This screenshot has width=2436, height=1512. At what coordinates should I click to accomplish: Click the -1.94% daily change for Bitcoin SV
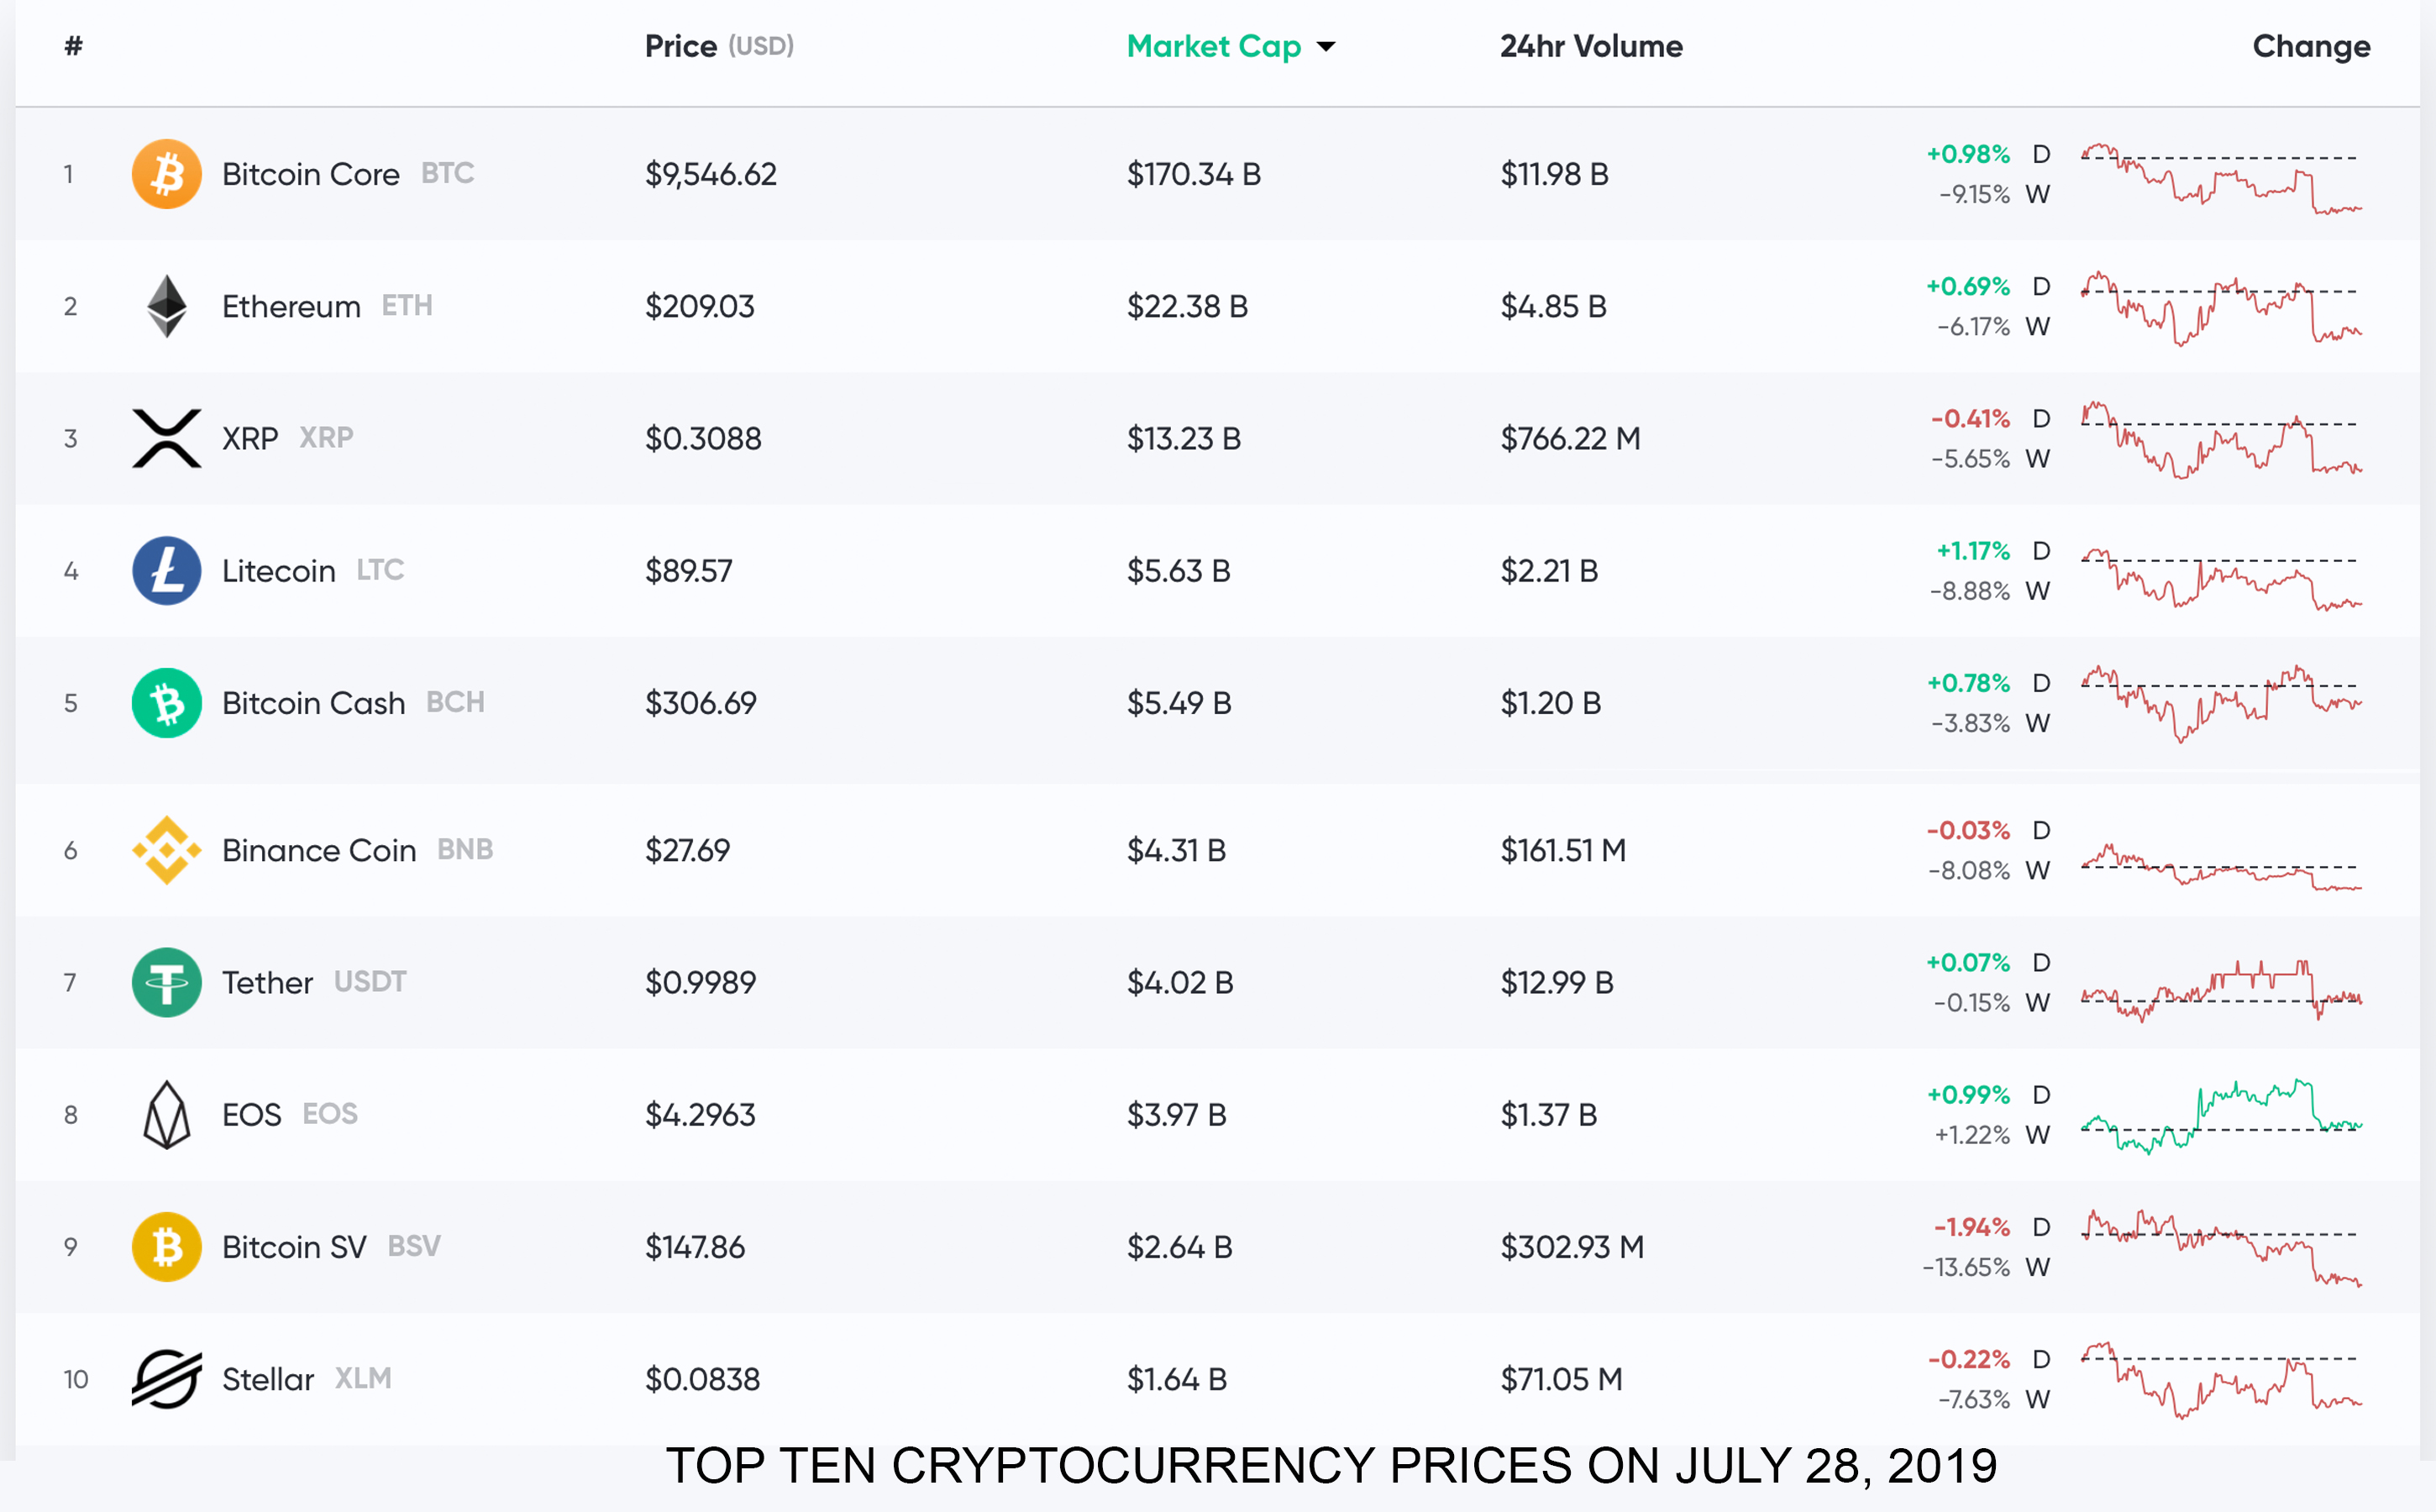[1971, 1227]
